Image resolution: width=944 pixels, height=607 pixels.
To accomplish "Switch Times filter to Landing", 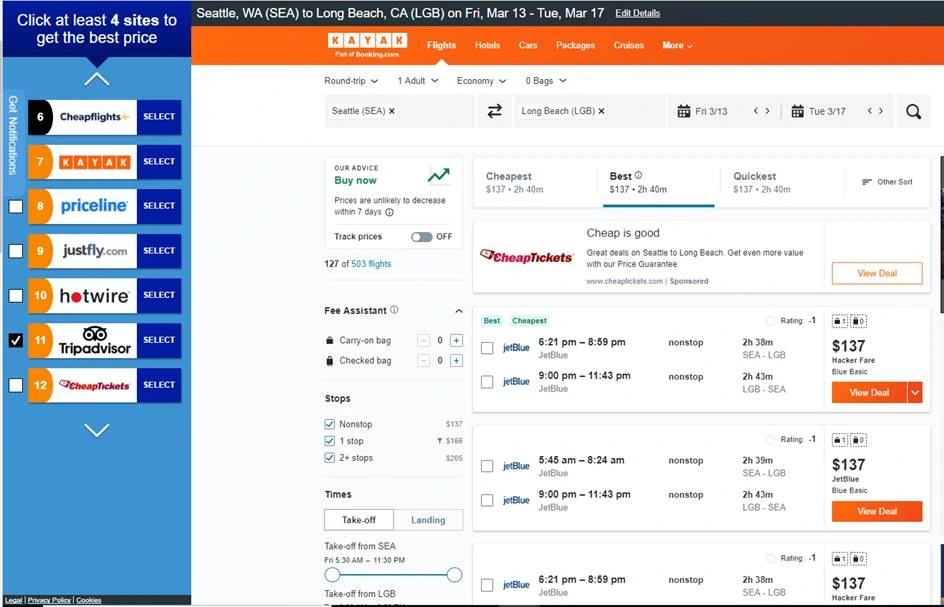I will pyautogui.click(x=428, y=520).
